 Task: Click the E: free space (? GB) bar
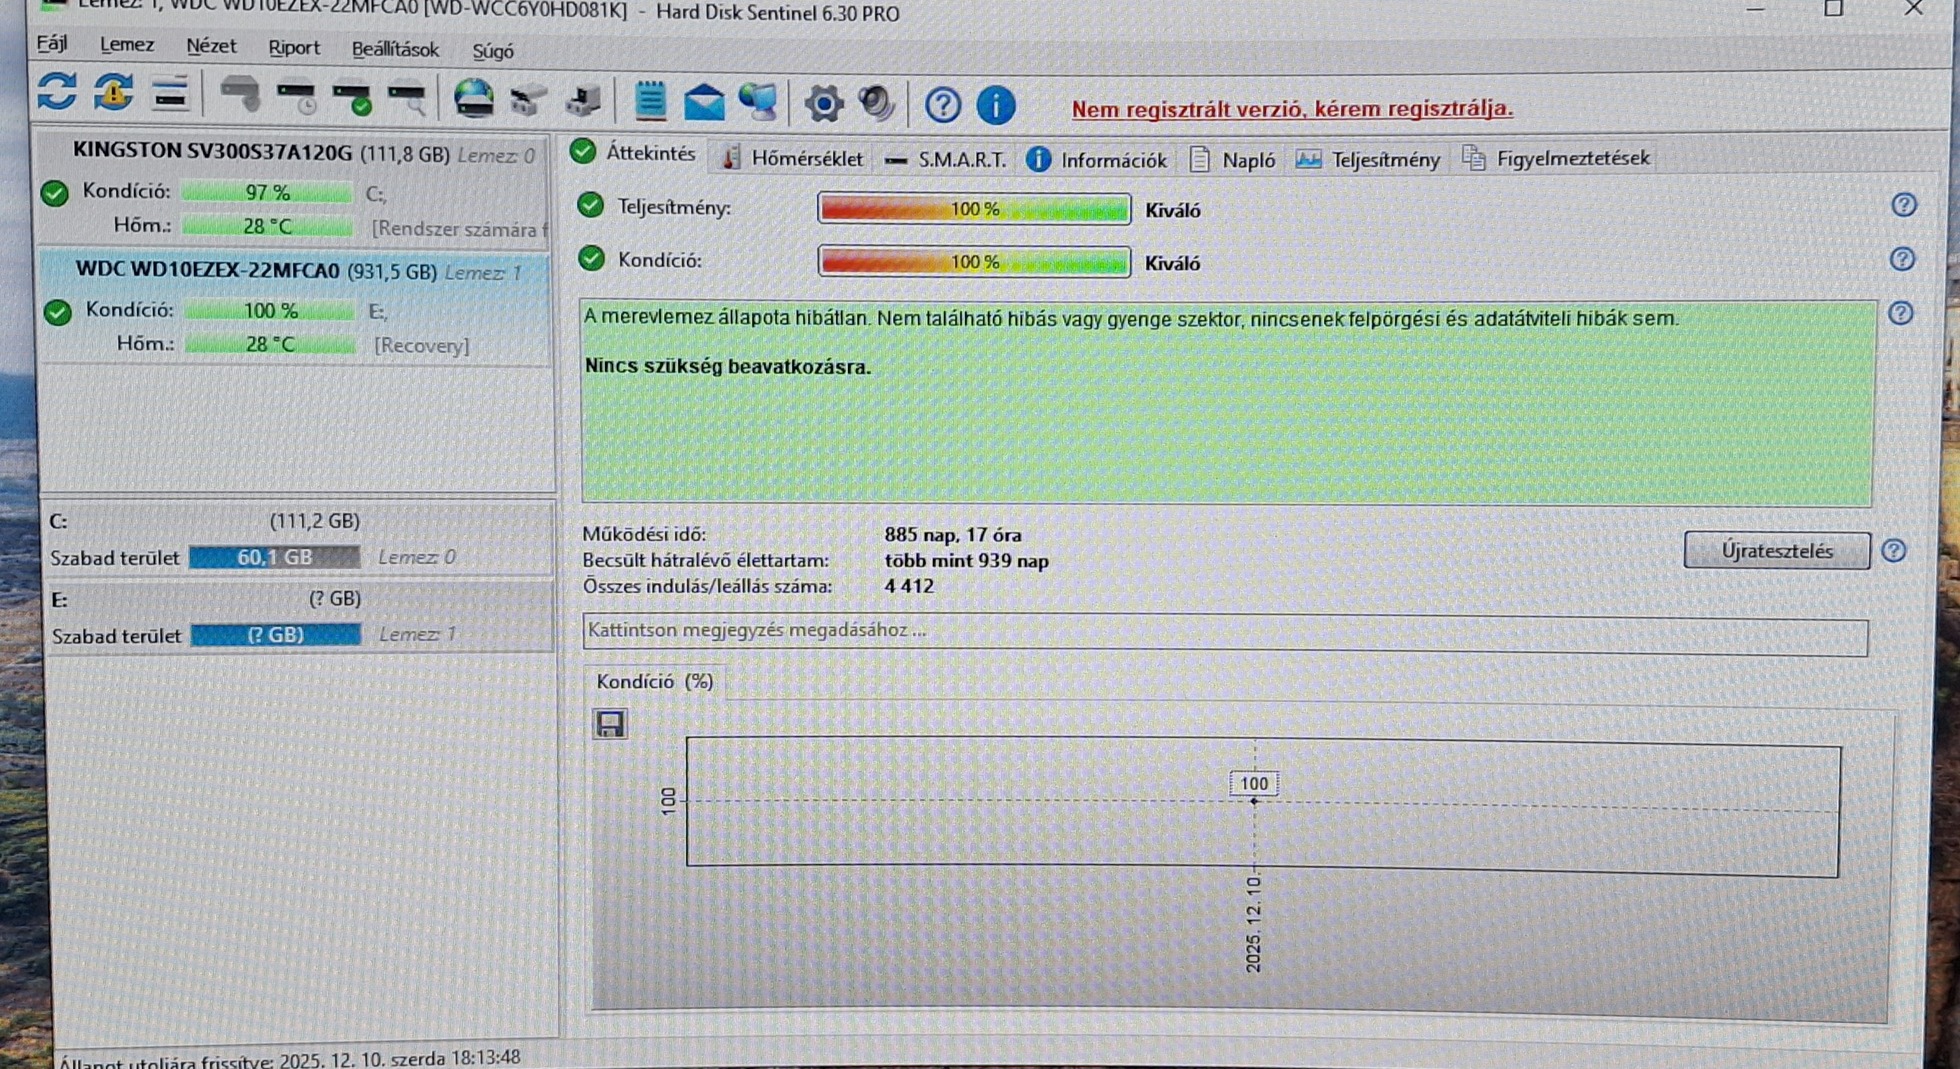tap(276, 635)
